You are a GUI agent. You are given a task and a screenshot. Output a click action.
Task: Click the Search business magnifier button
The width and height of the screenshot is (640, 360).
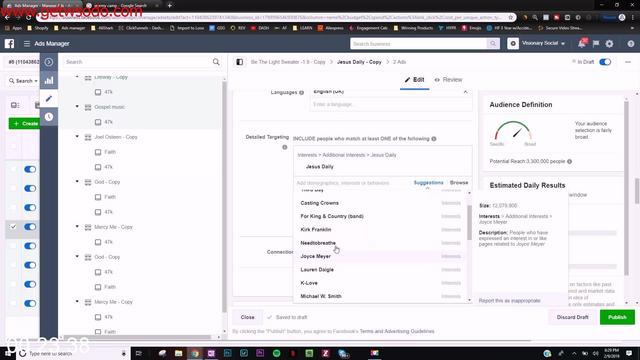click(x=493, y=43)
